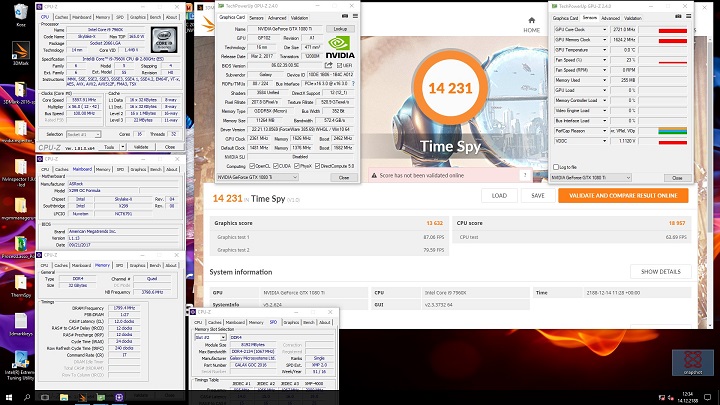The width and height of the screenshot is (720, 405).
Task: Click the LOAD button in 3DMark
Action: [499, 196]
